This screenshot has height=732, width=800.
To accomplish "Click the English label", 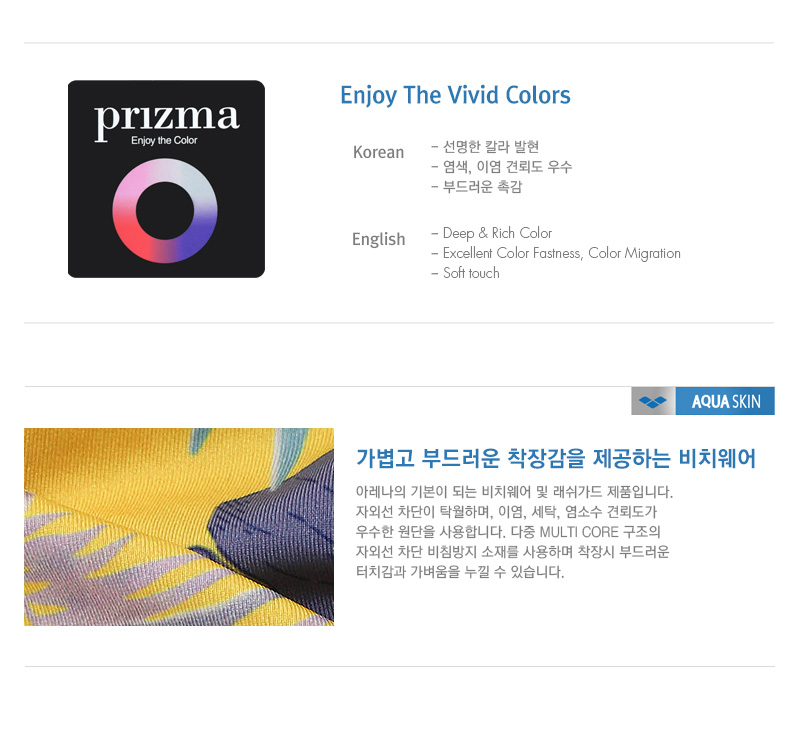I will [379, 239].
